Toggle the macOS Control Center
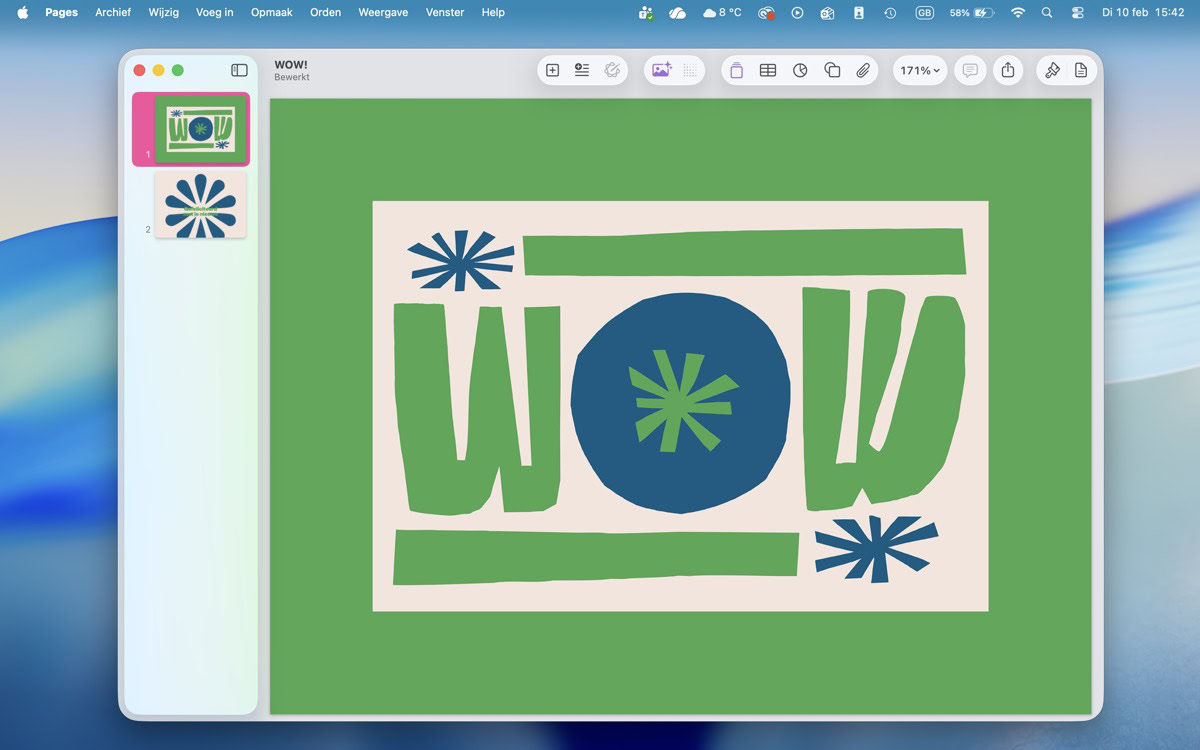Screen dimensions: 1200x750 coord(1077,13)
